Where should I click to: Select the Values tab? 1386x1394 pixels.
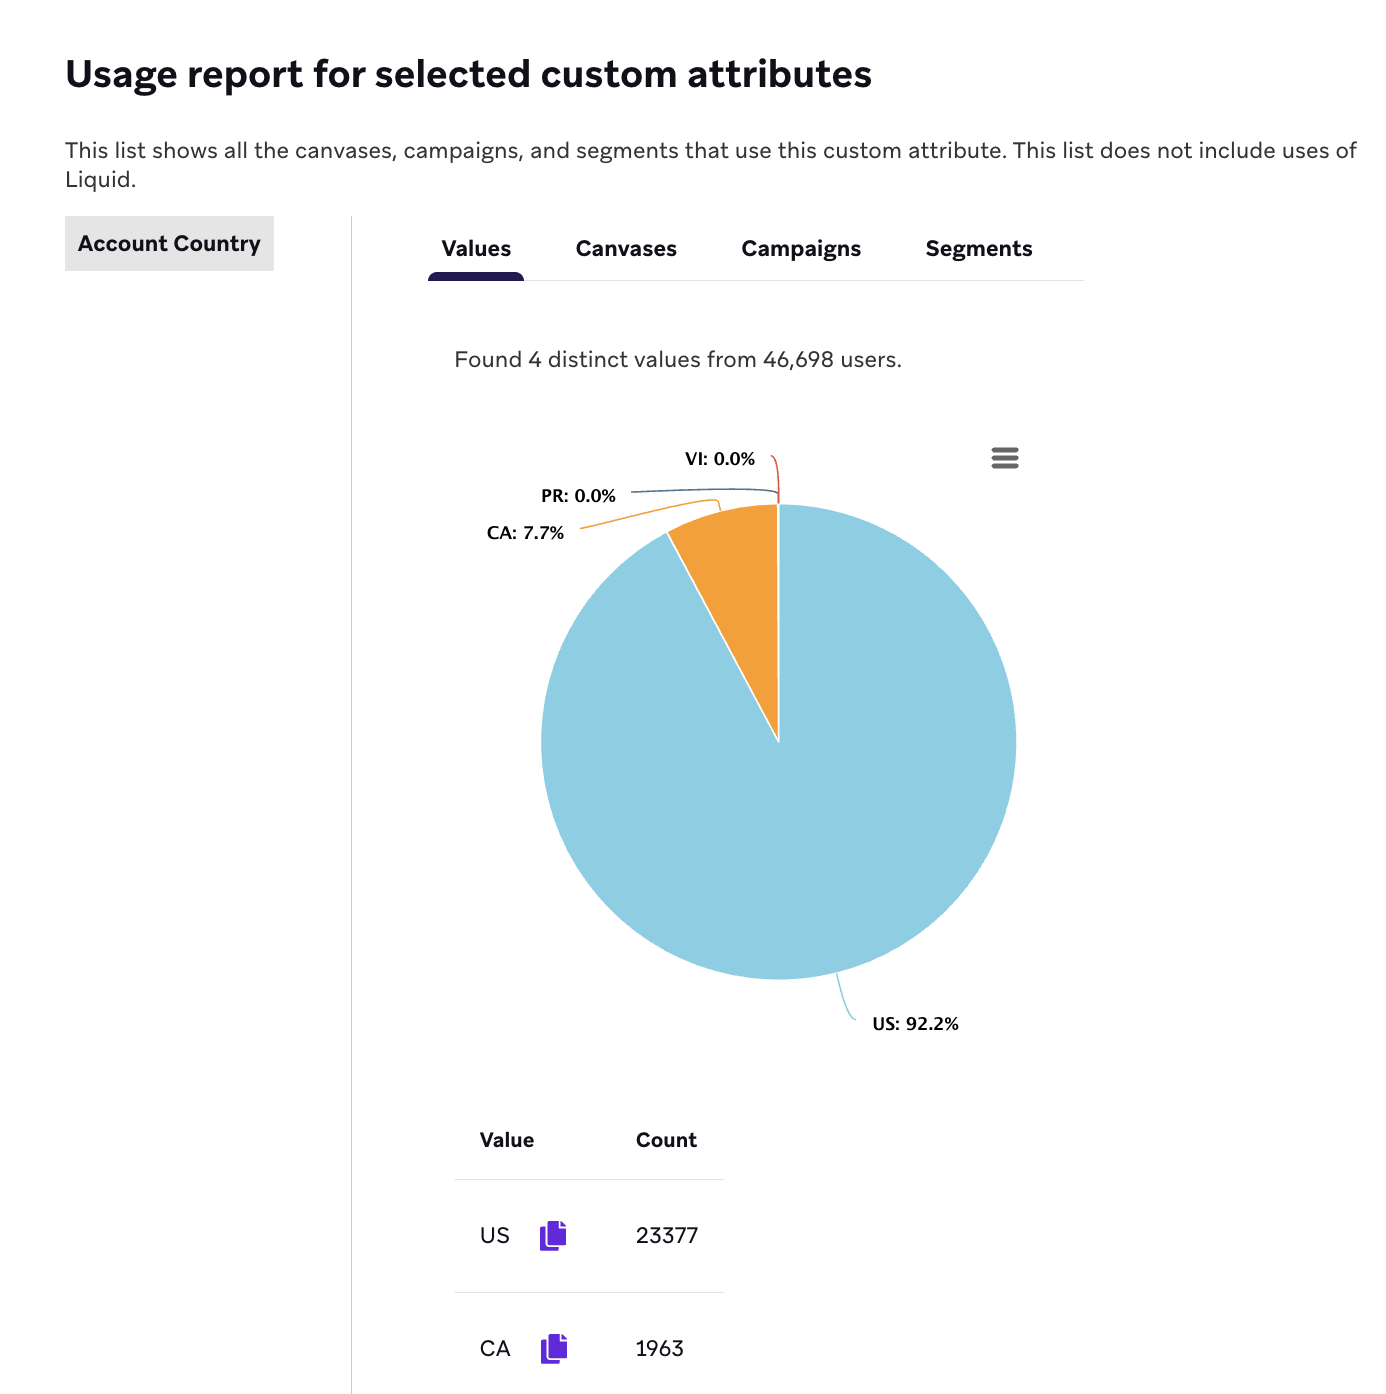pyautogui.click(x=475, y=248)
